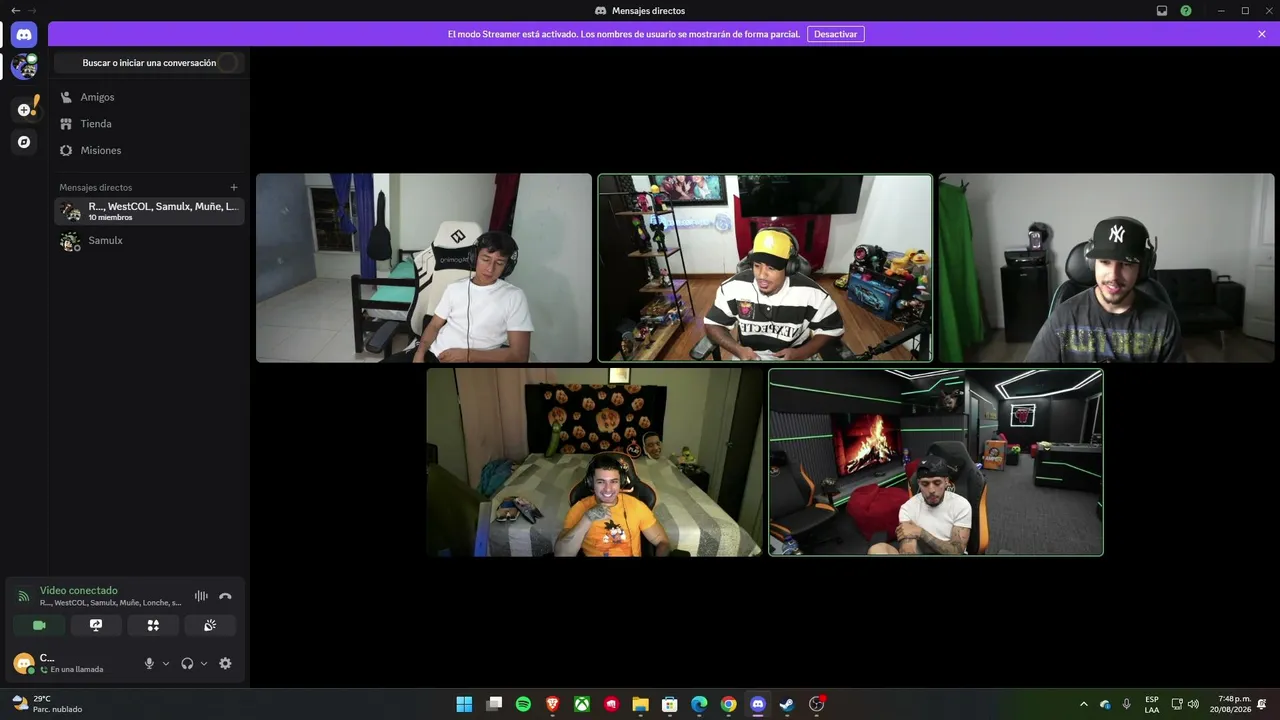Open the Samulx direct message
This screenshot has width=1280, height=720.
point(149,241)
